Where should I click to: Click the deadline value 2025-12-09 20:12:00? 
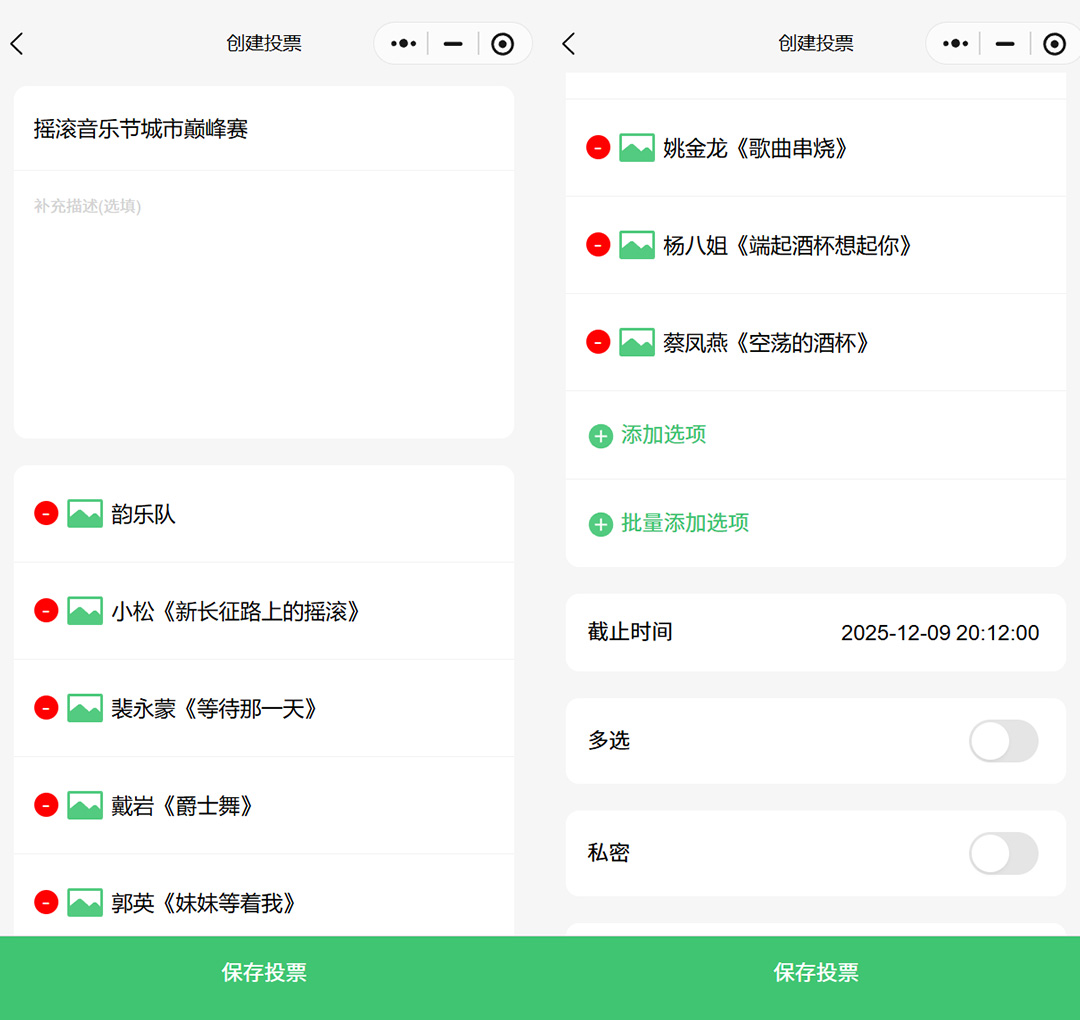click(939, 632)
